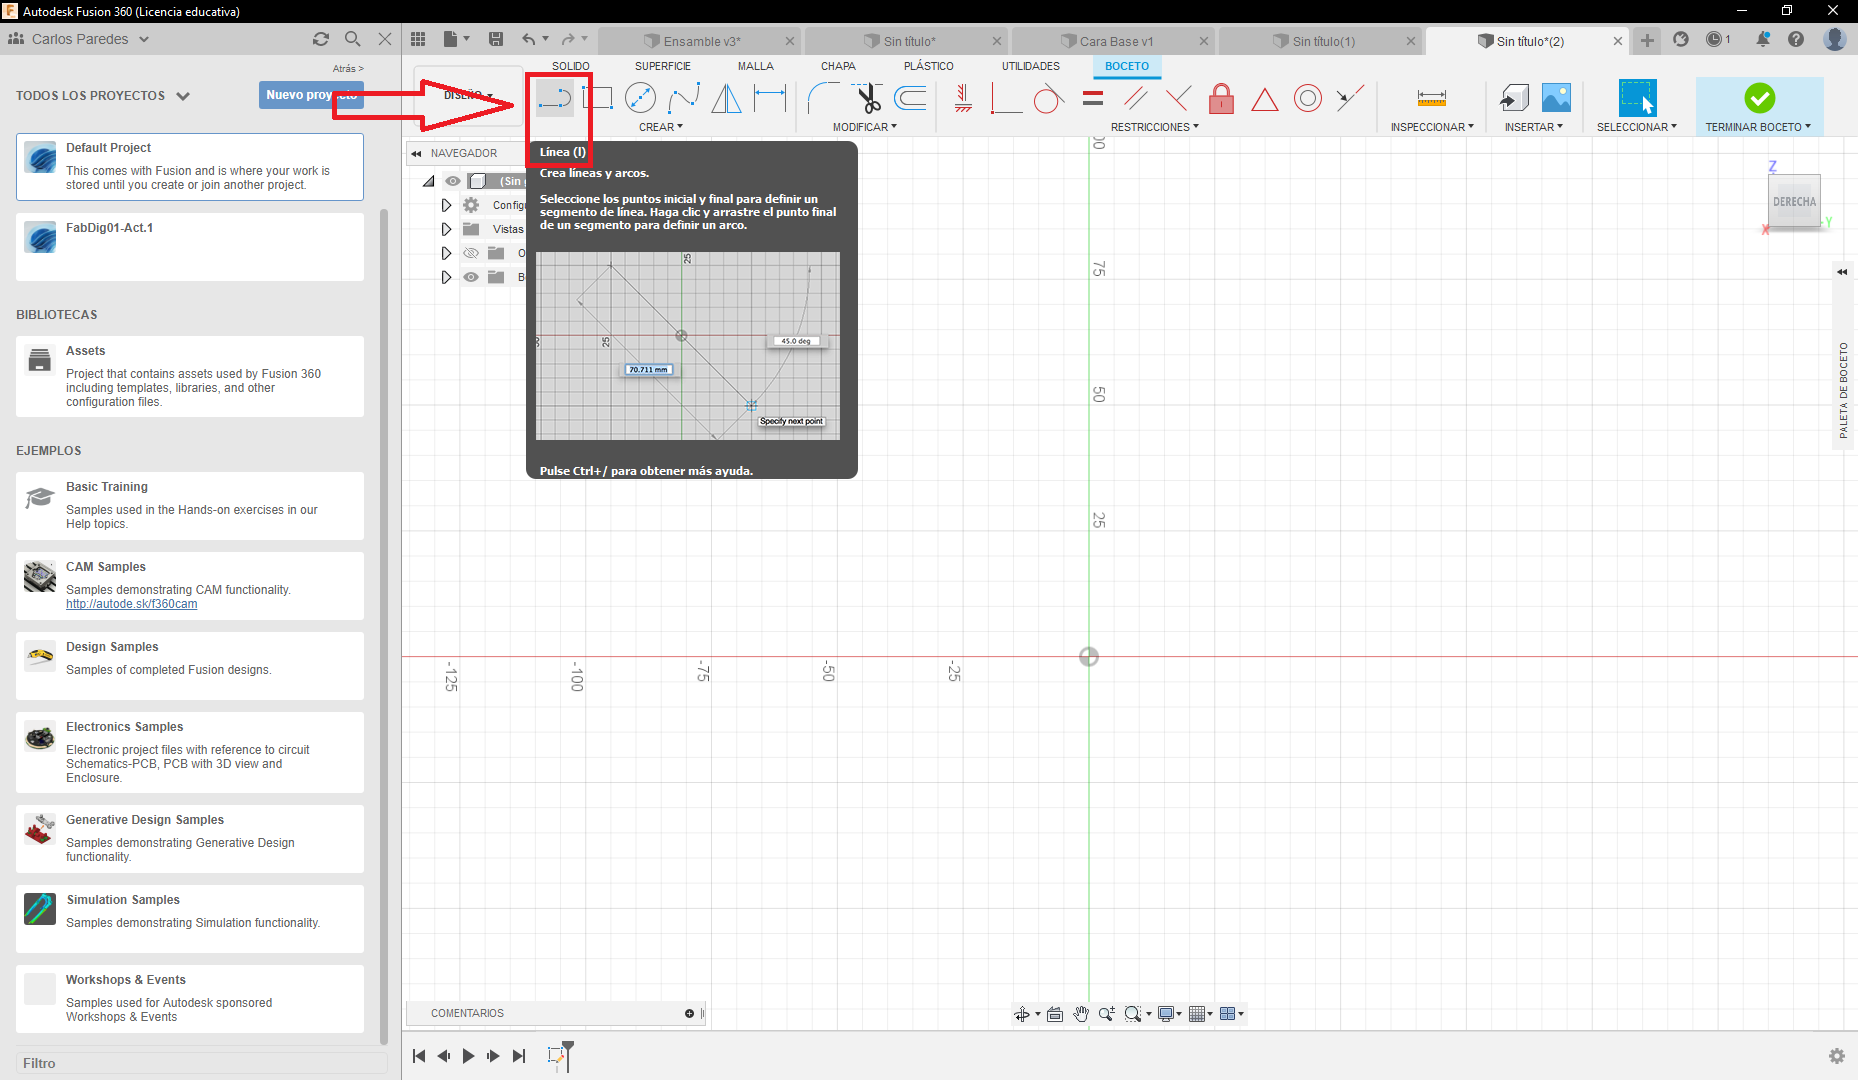Open the Cara Base v1 document tab
This screenshot has height=1080, width=1858.
click(x=1114, y=41)
